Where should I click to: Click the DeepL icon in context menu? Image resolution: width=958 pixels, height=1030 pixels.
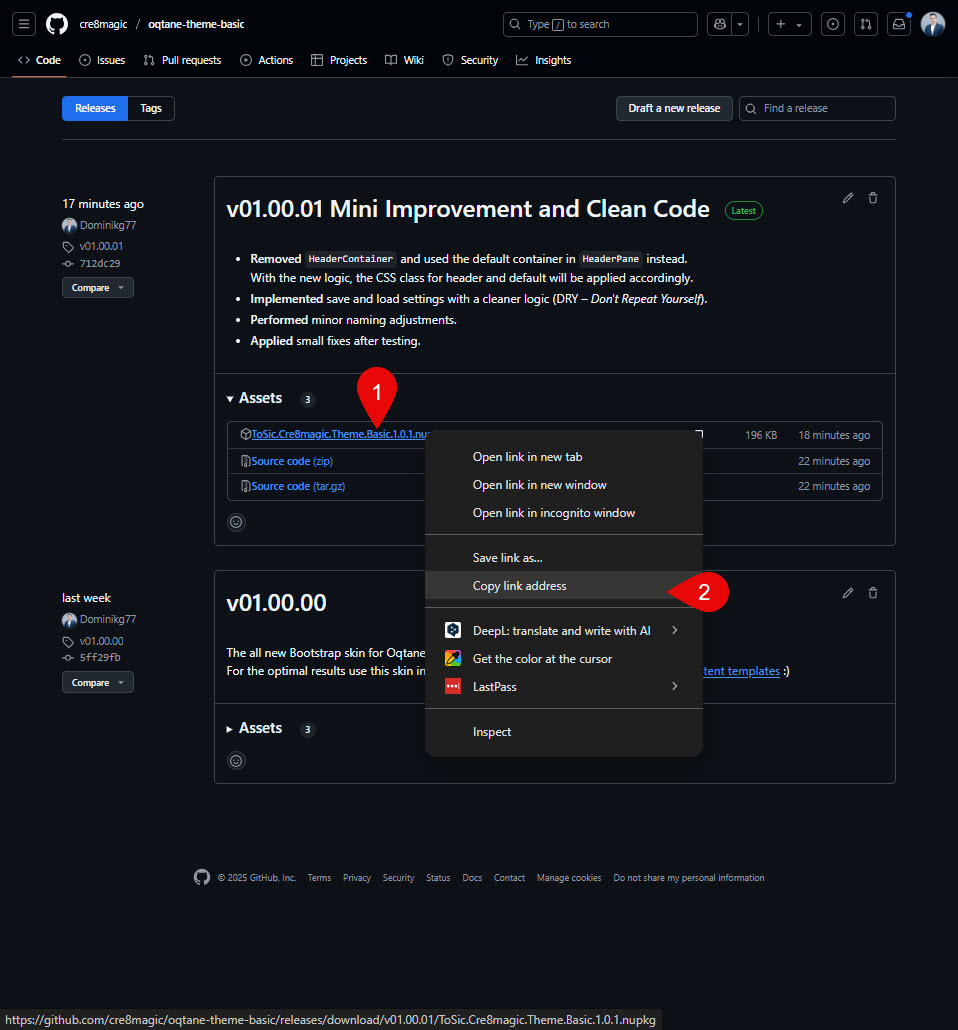(453, 631)
